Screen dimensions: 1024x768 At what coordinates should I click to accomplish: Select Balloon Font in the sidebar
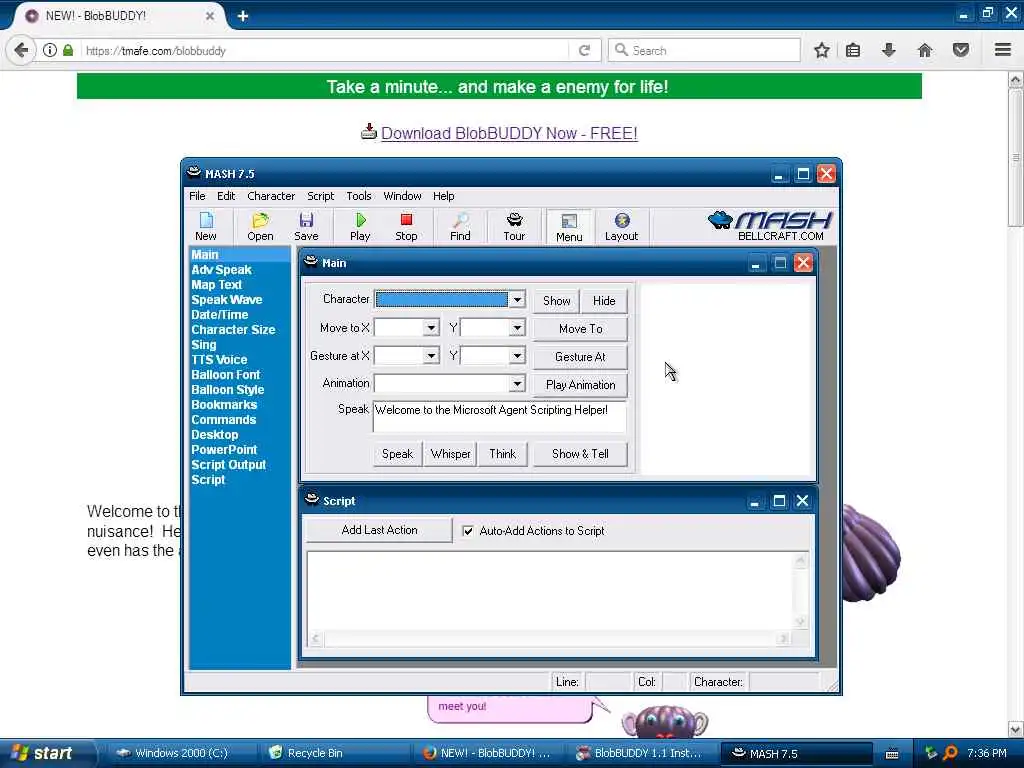point(225,375)
